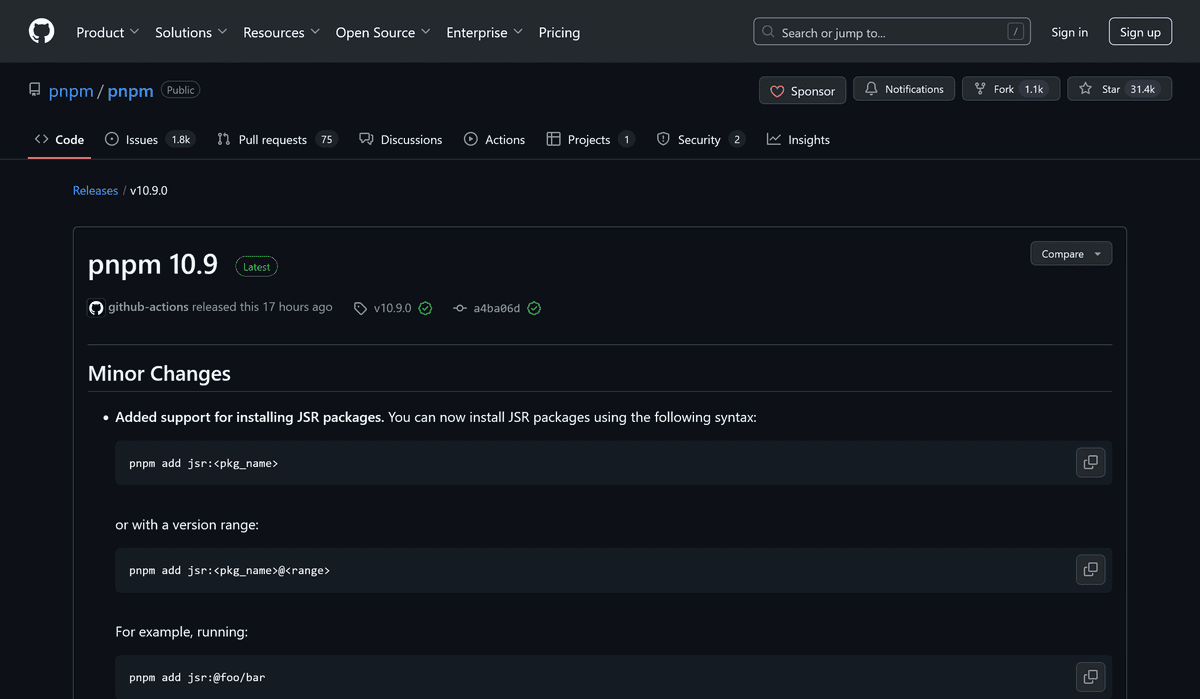1200x699 pixels.
Task: Switch to the Code tab
Action: tap(59, 140)
